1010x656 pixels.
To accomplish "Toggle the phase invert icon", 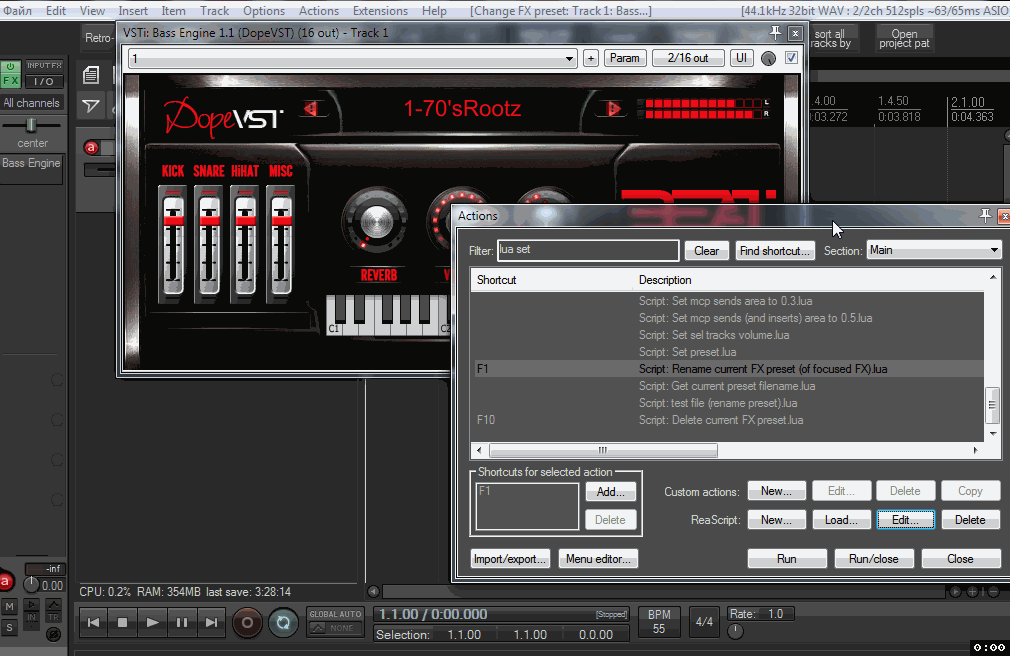I will [x=53, y=635].
